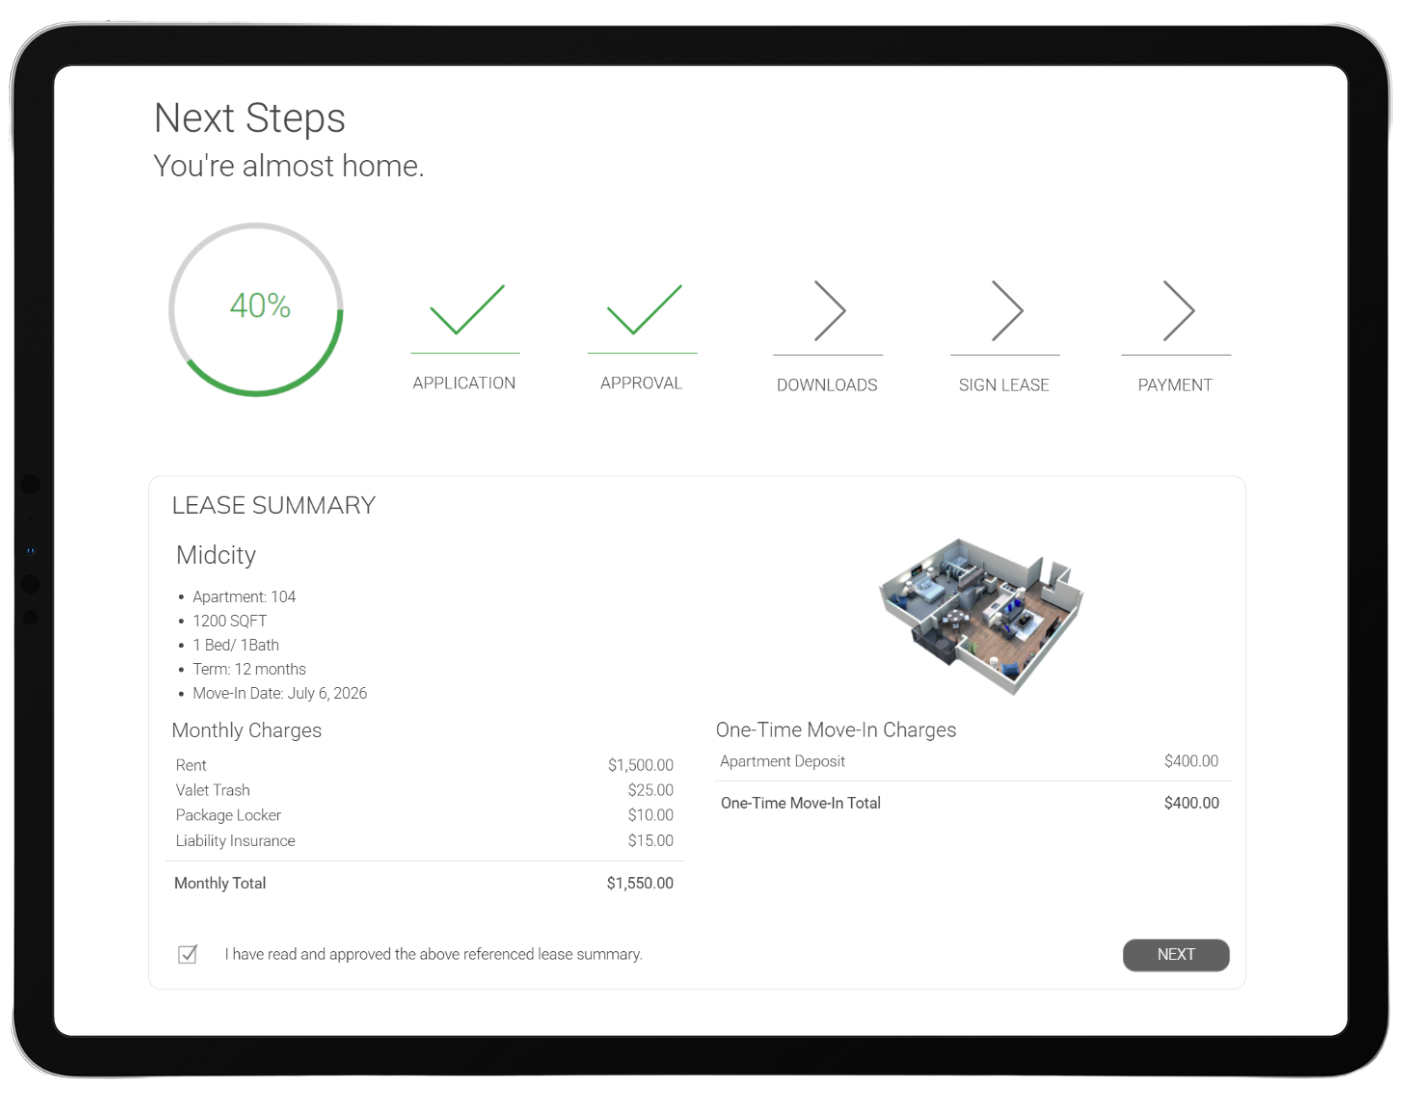Click the Monthly Total amount $1,550.00
The width and height of the screenshot is (1420, 1102).
(x=640, y=883)
